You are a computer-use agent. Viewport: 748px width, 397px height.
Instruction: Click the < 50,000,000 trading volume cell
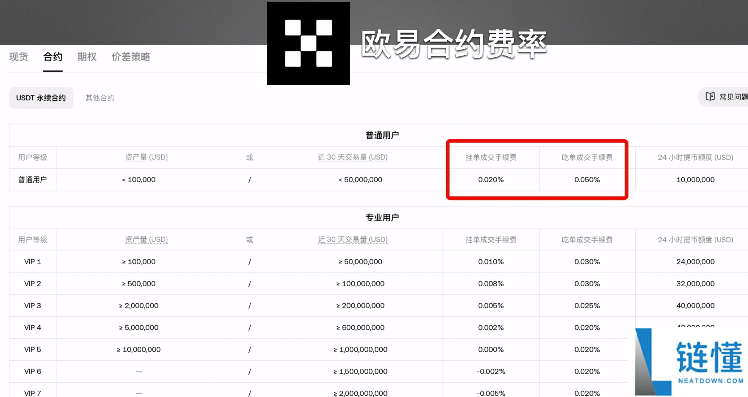(x=360, y=180)
